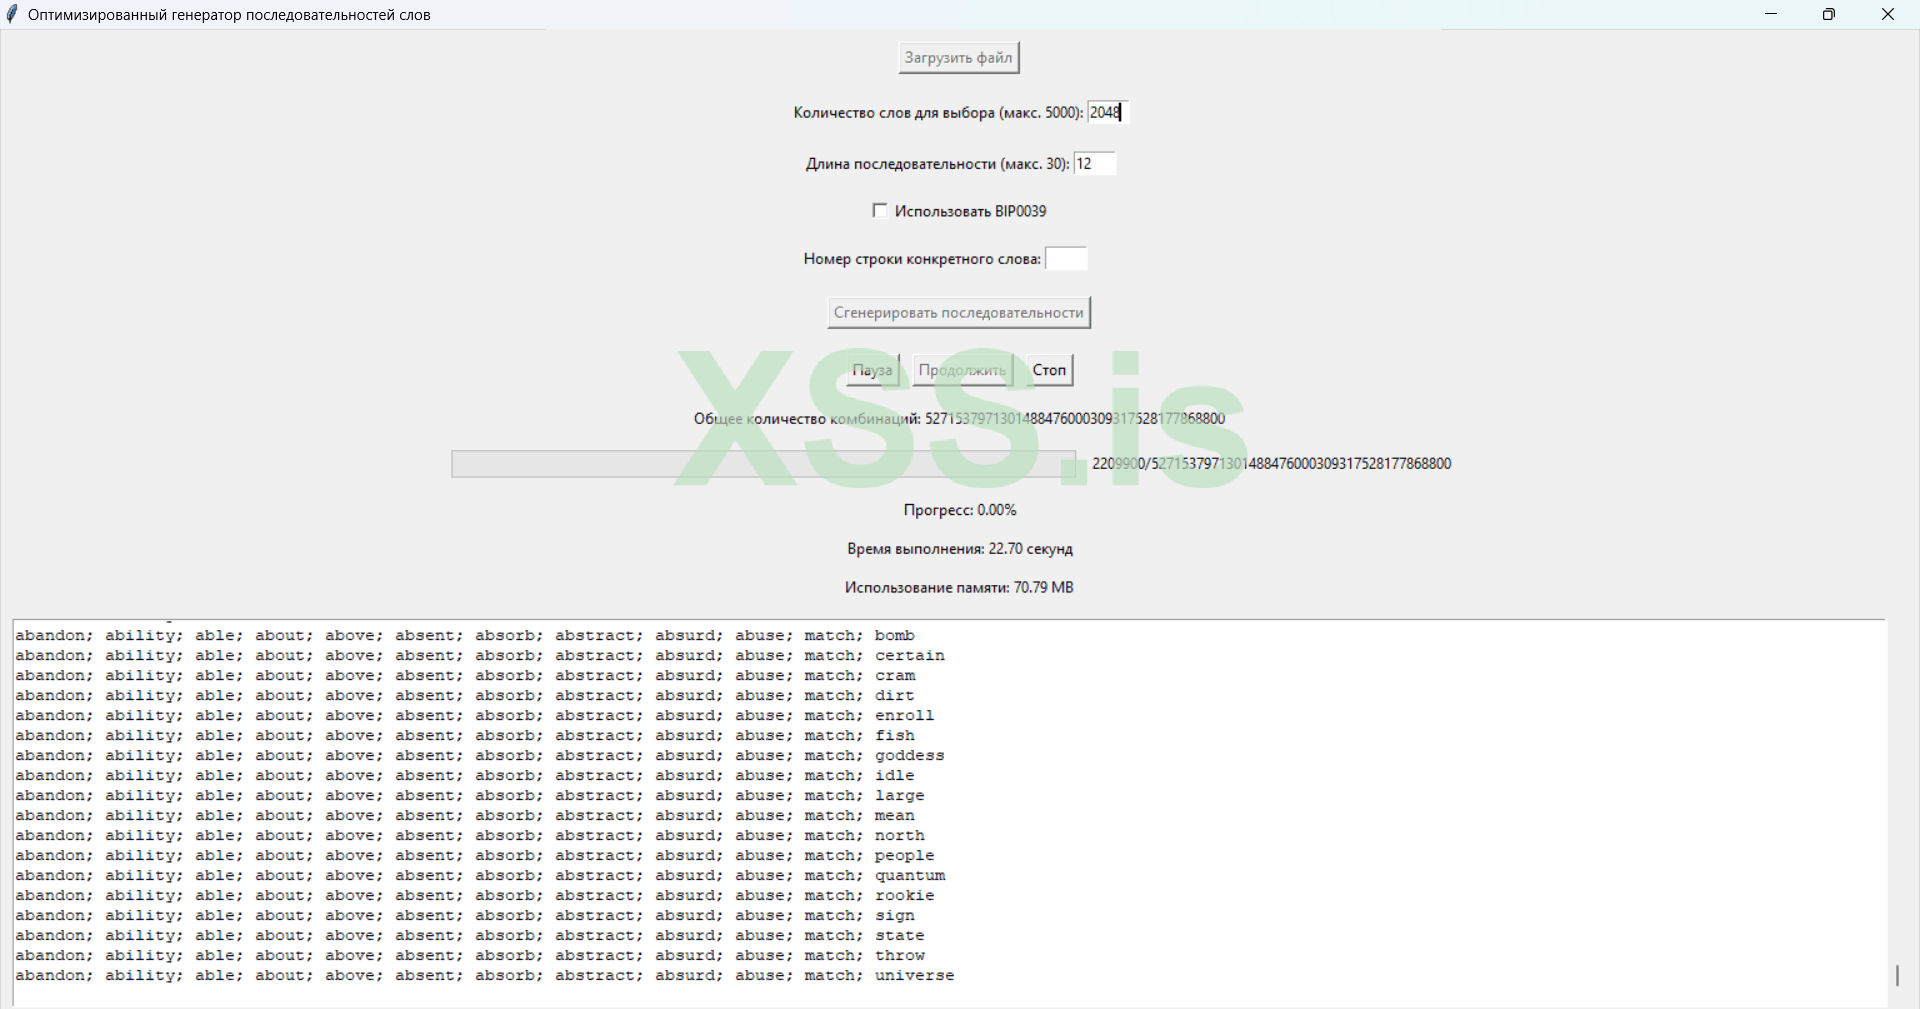Image resolution: width=1920 pixels, height=1009 pixels.
Task: Click the word quantum in output list
Action: (x=910, y=876)
